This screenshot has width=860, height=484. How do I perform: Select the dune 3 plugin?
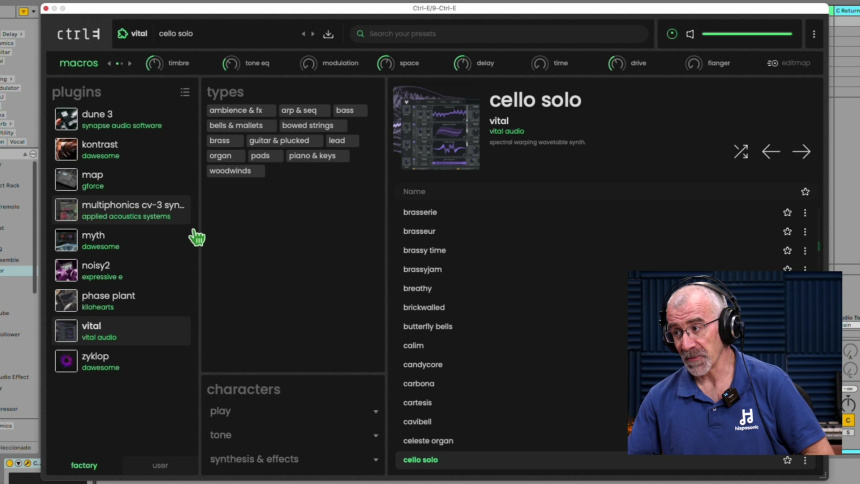tap(121, 119)
